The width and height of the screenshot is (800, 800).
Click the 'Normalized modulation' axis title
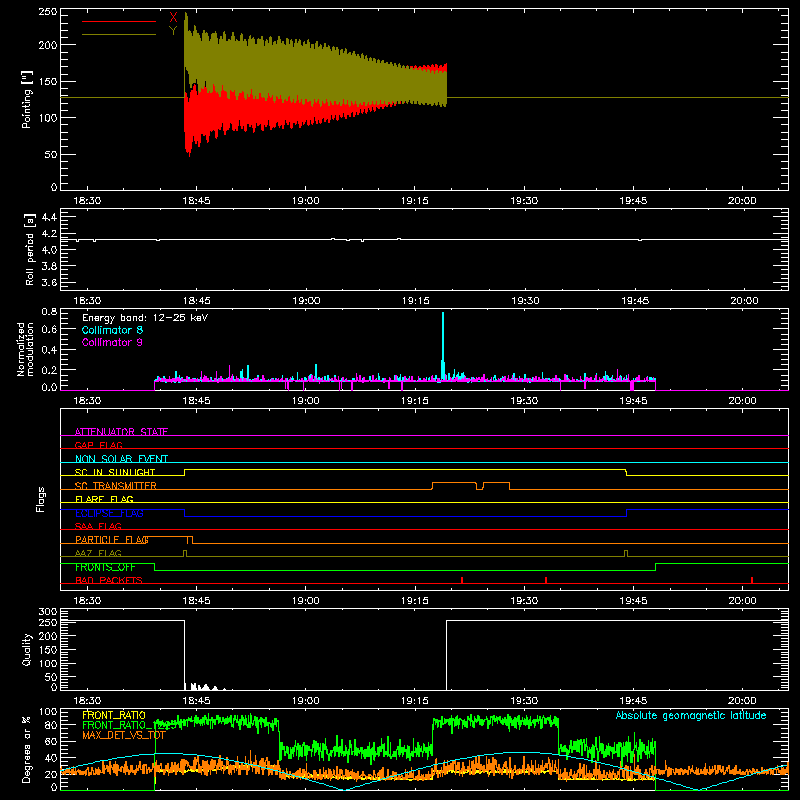[x=25, y=349]
